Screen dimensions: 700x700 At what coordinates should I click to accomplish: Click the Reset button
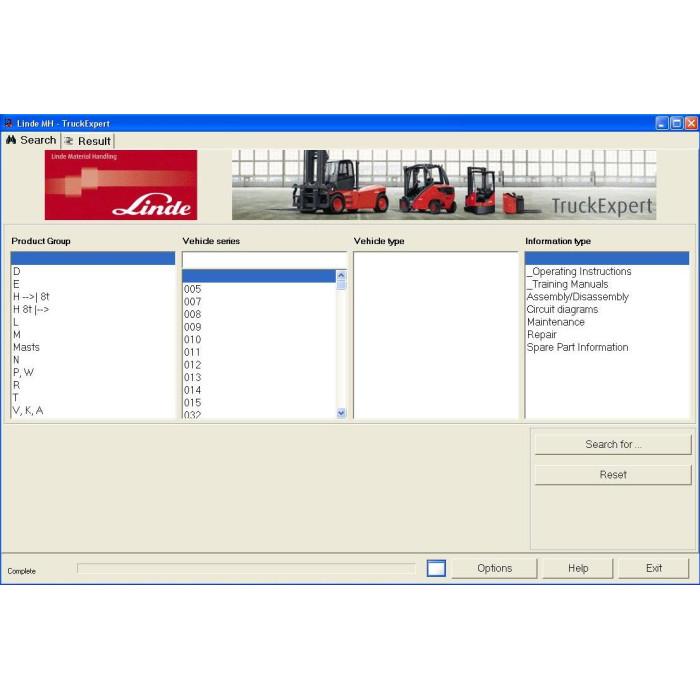point(613,475)
